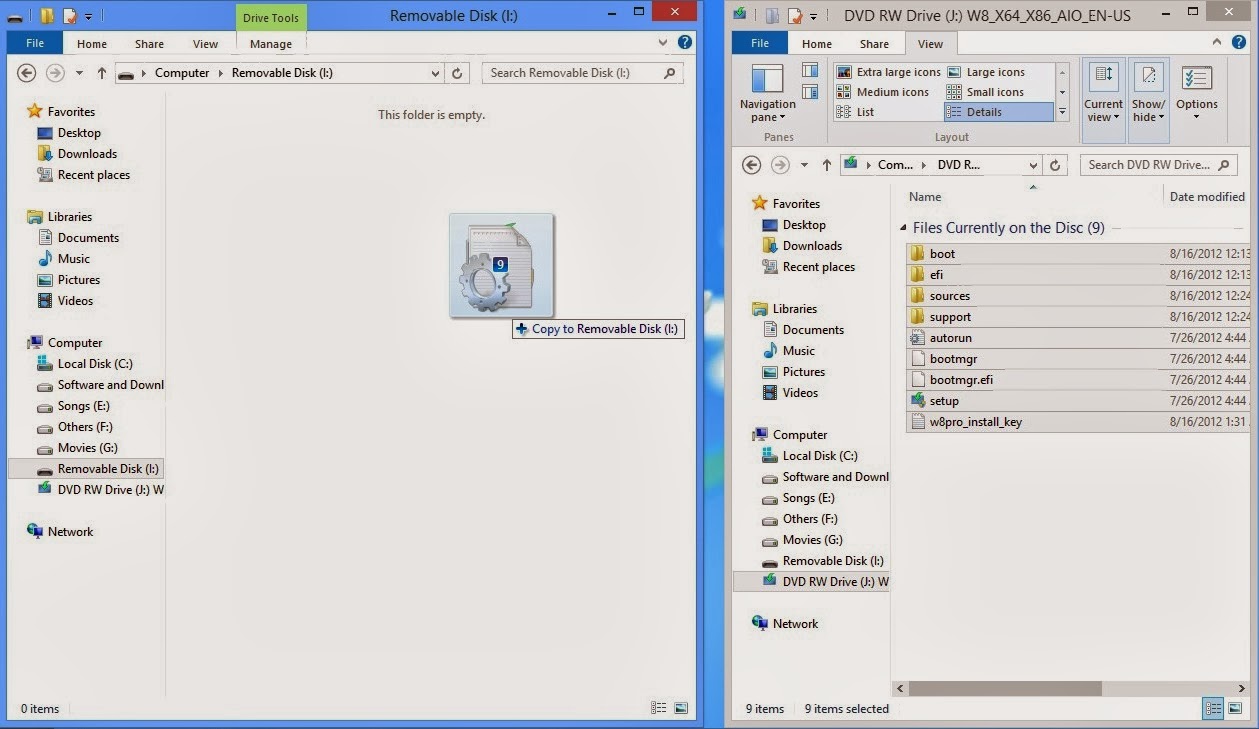The width and height of the screenshot is (1259, 729).
Task: Select Local Disk (C:) in left navigation tree
Action: [x=95, y=364]
